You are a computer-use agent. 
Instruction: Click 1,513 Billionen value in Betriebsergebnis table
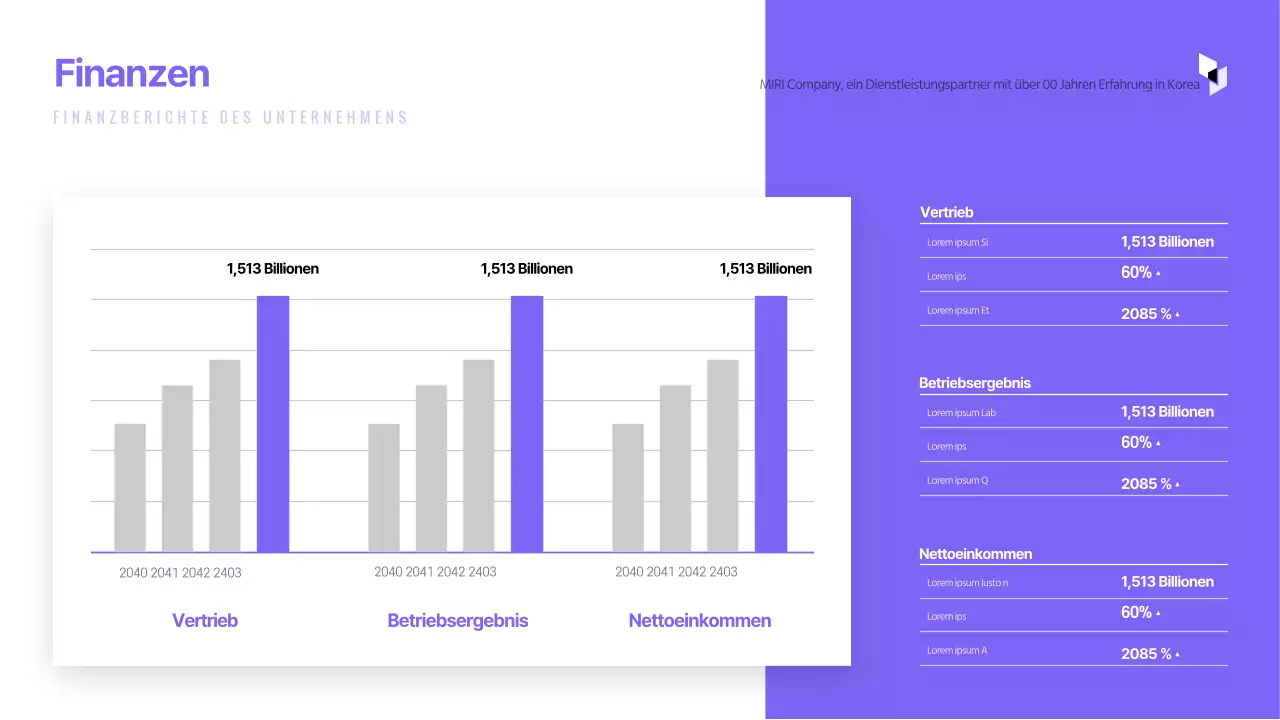tap(1167, 412)
